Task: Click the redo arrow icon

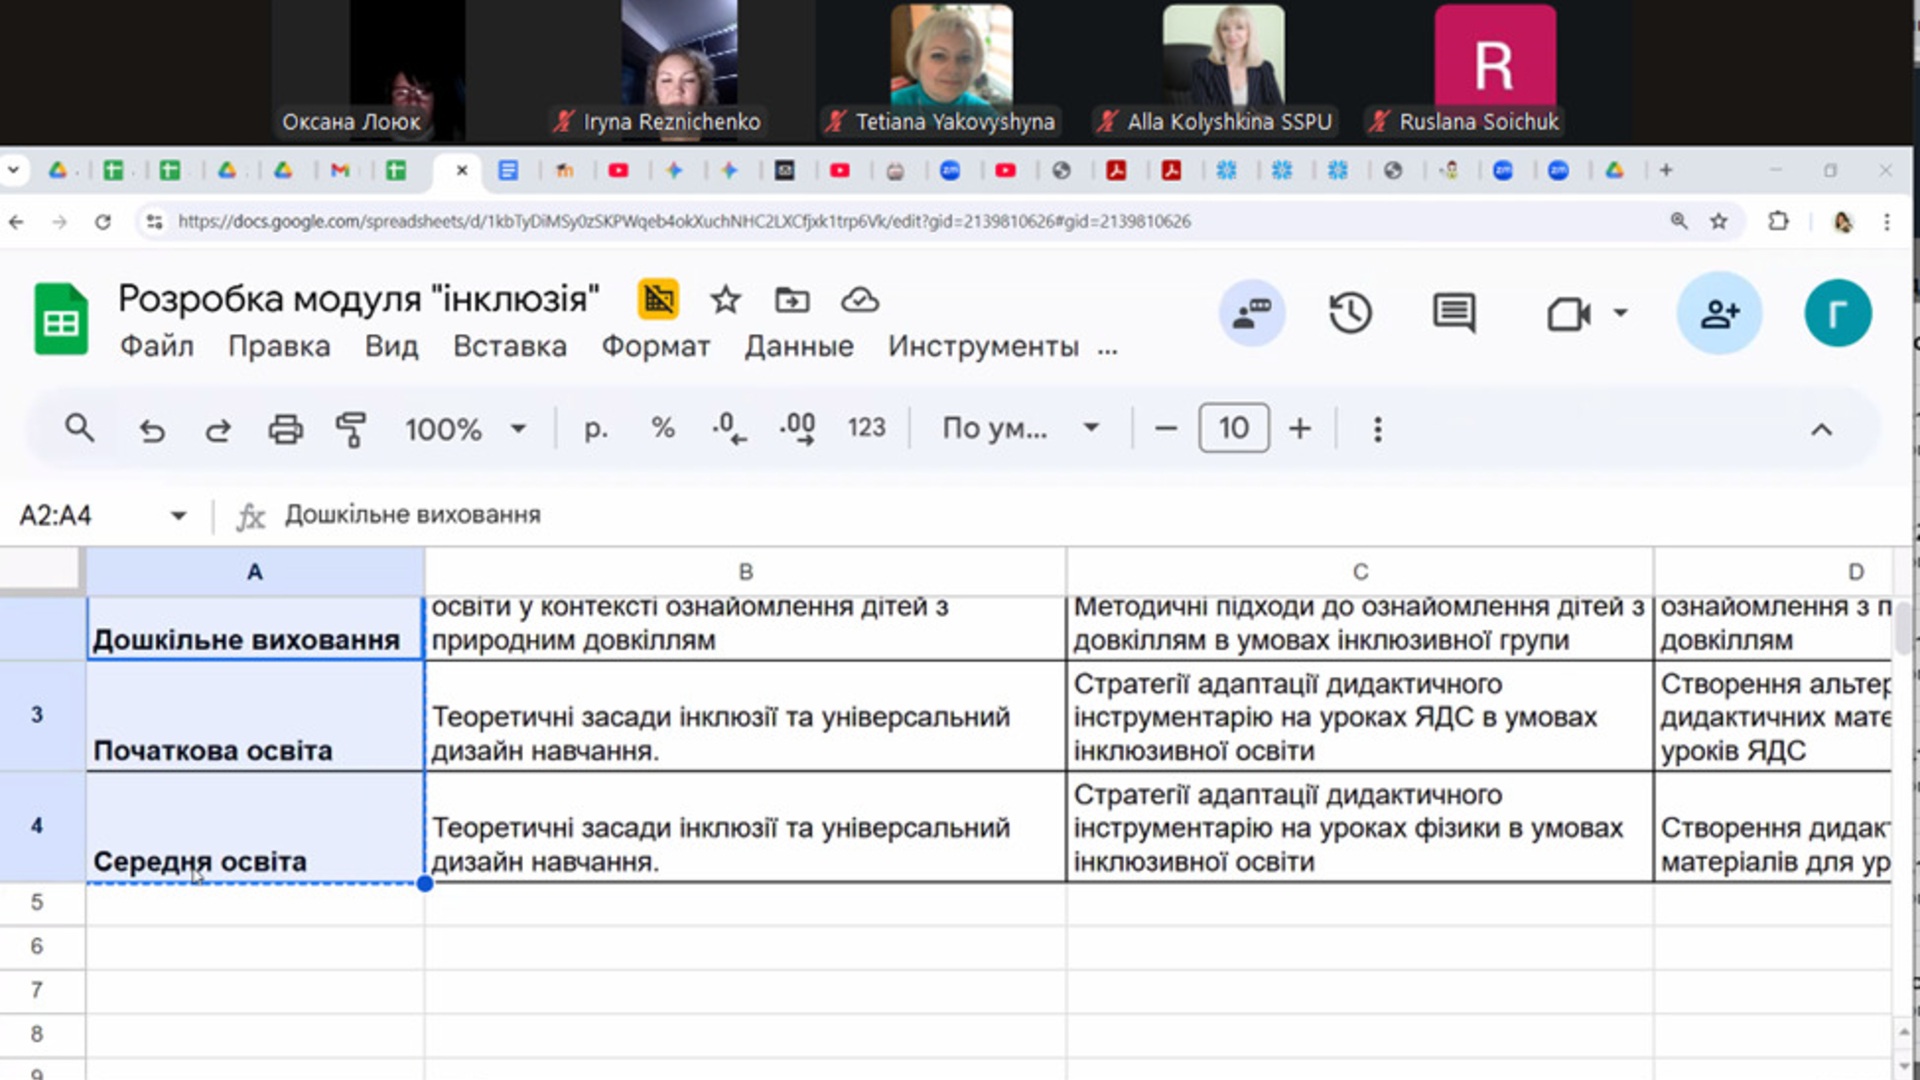Action: (218, 430)
